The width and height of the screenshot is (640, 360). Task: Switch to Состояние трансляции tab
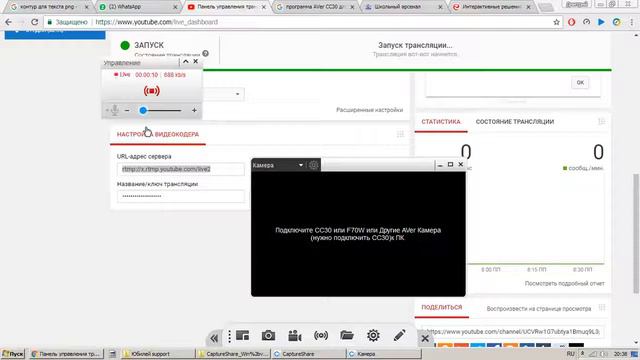click(x=515, y=122)
